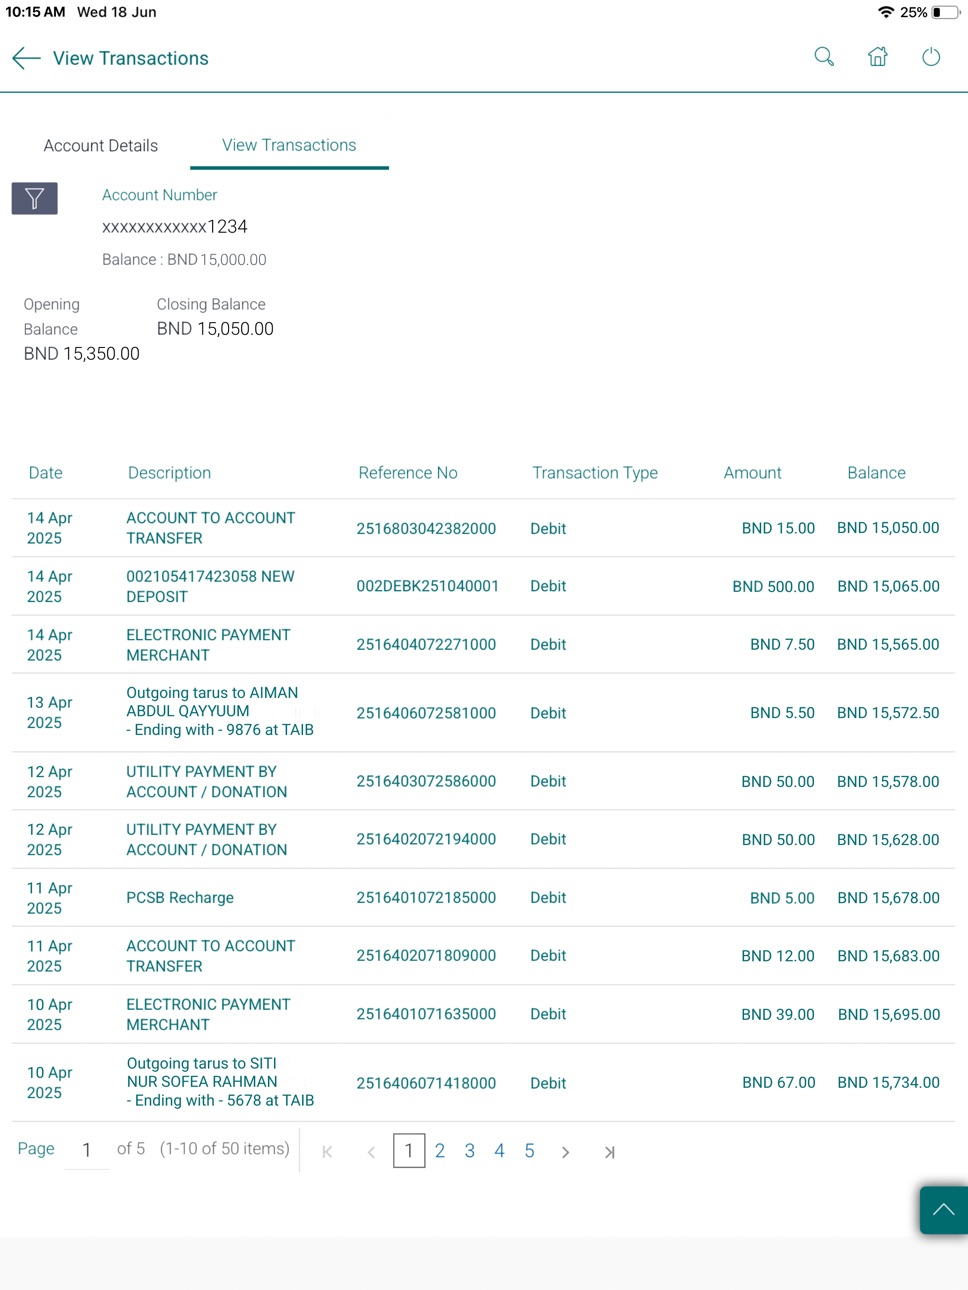Open reference 2516803042382000 transaction
Image resolution: width=968 pixels, height=1290 pixels.
tap(426, 528)
